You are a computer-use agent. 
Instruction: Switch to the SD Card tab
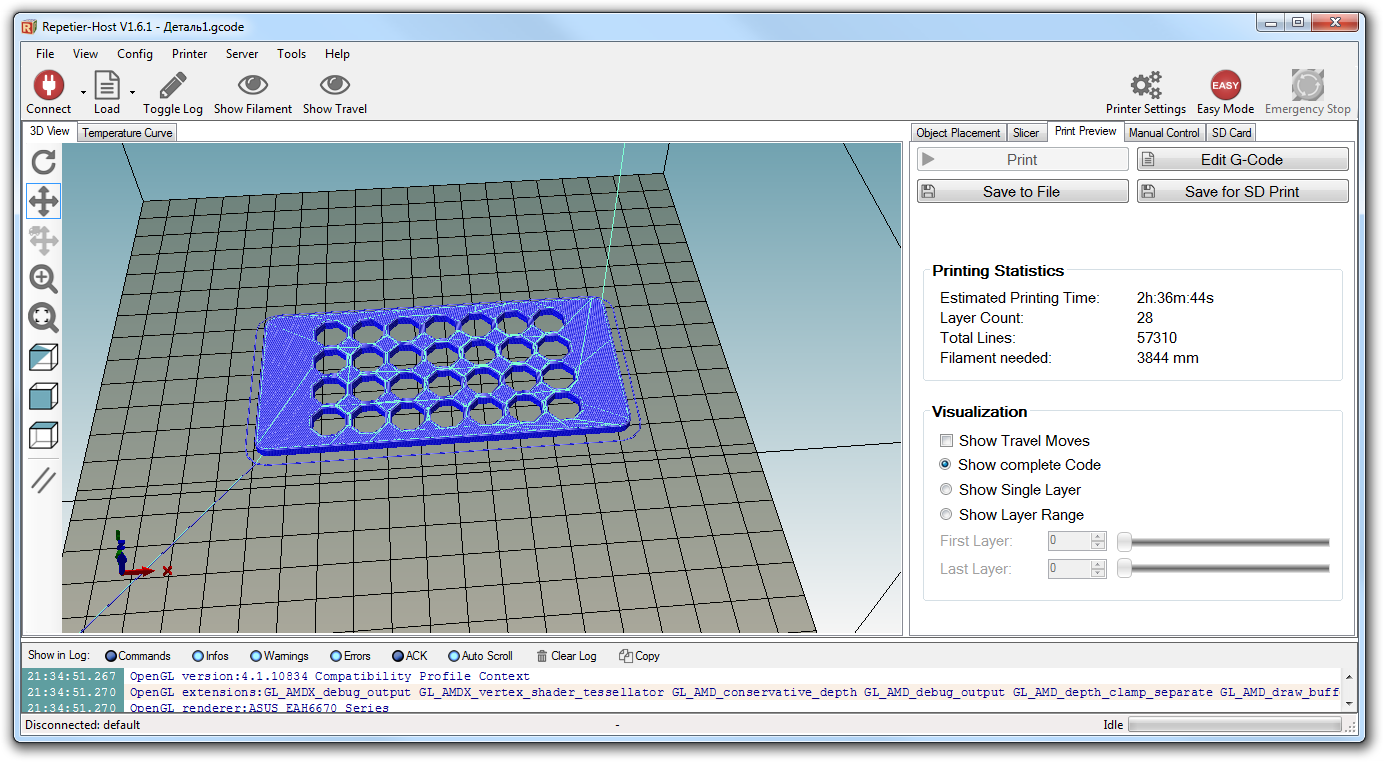coord(1231,133)
